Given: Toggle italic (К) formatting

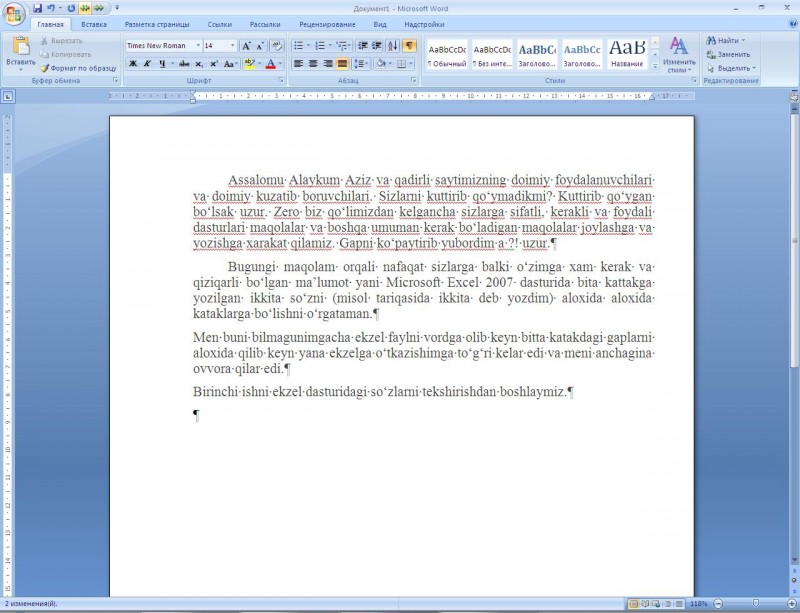Looking at the screenshot, I should [147, 64].
